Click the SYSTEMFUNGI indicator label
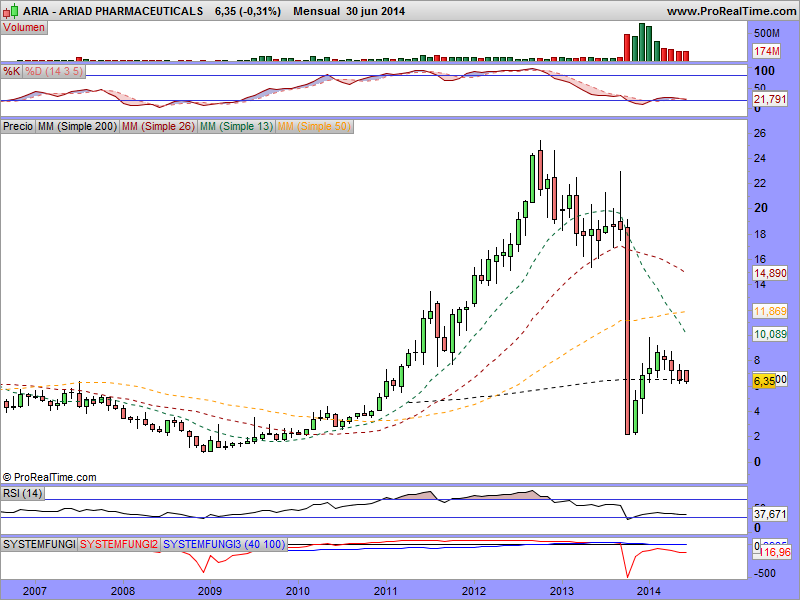The height and width of the screenshot is (600, 800). (39, 544)
